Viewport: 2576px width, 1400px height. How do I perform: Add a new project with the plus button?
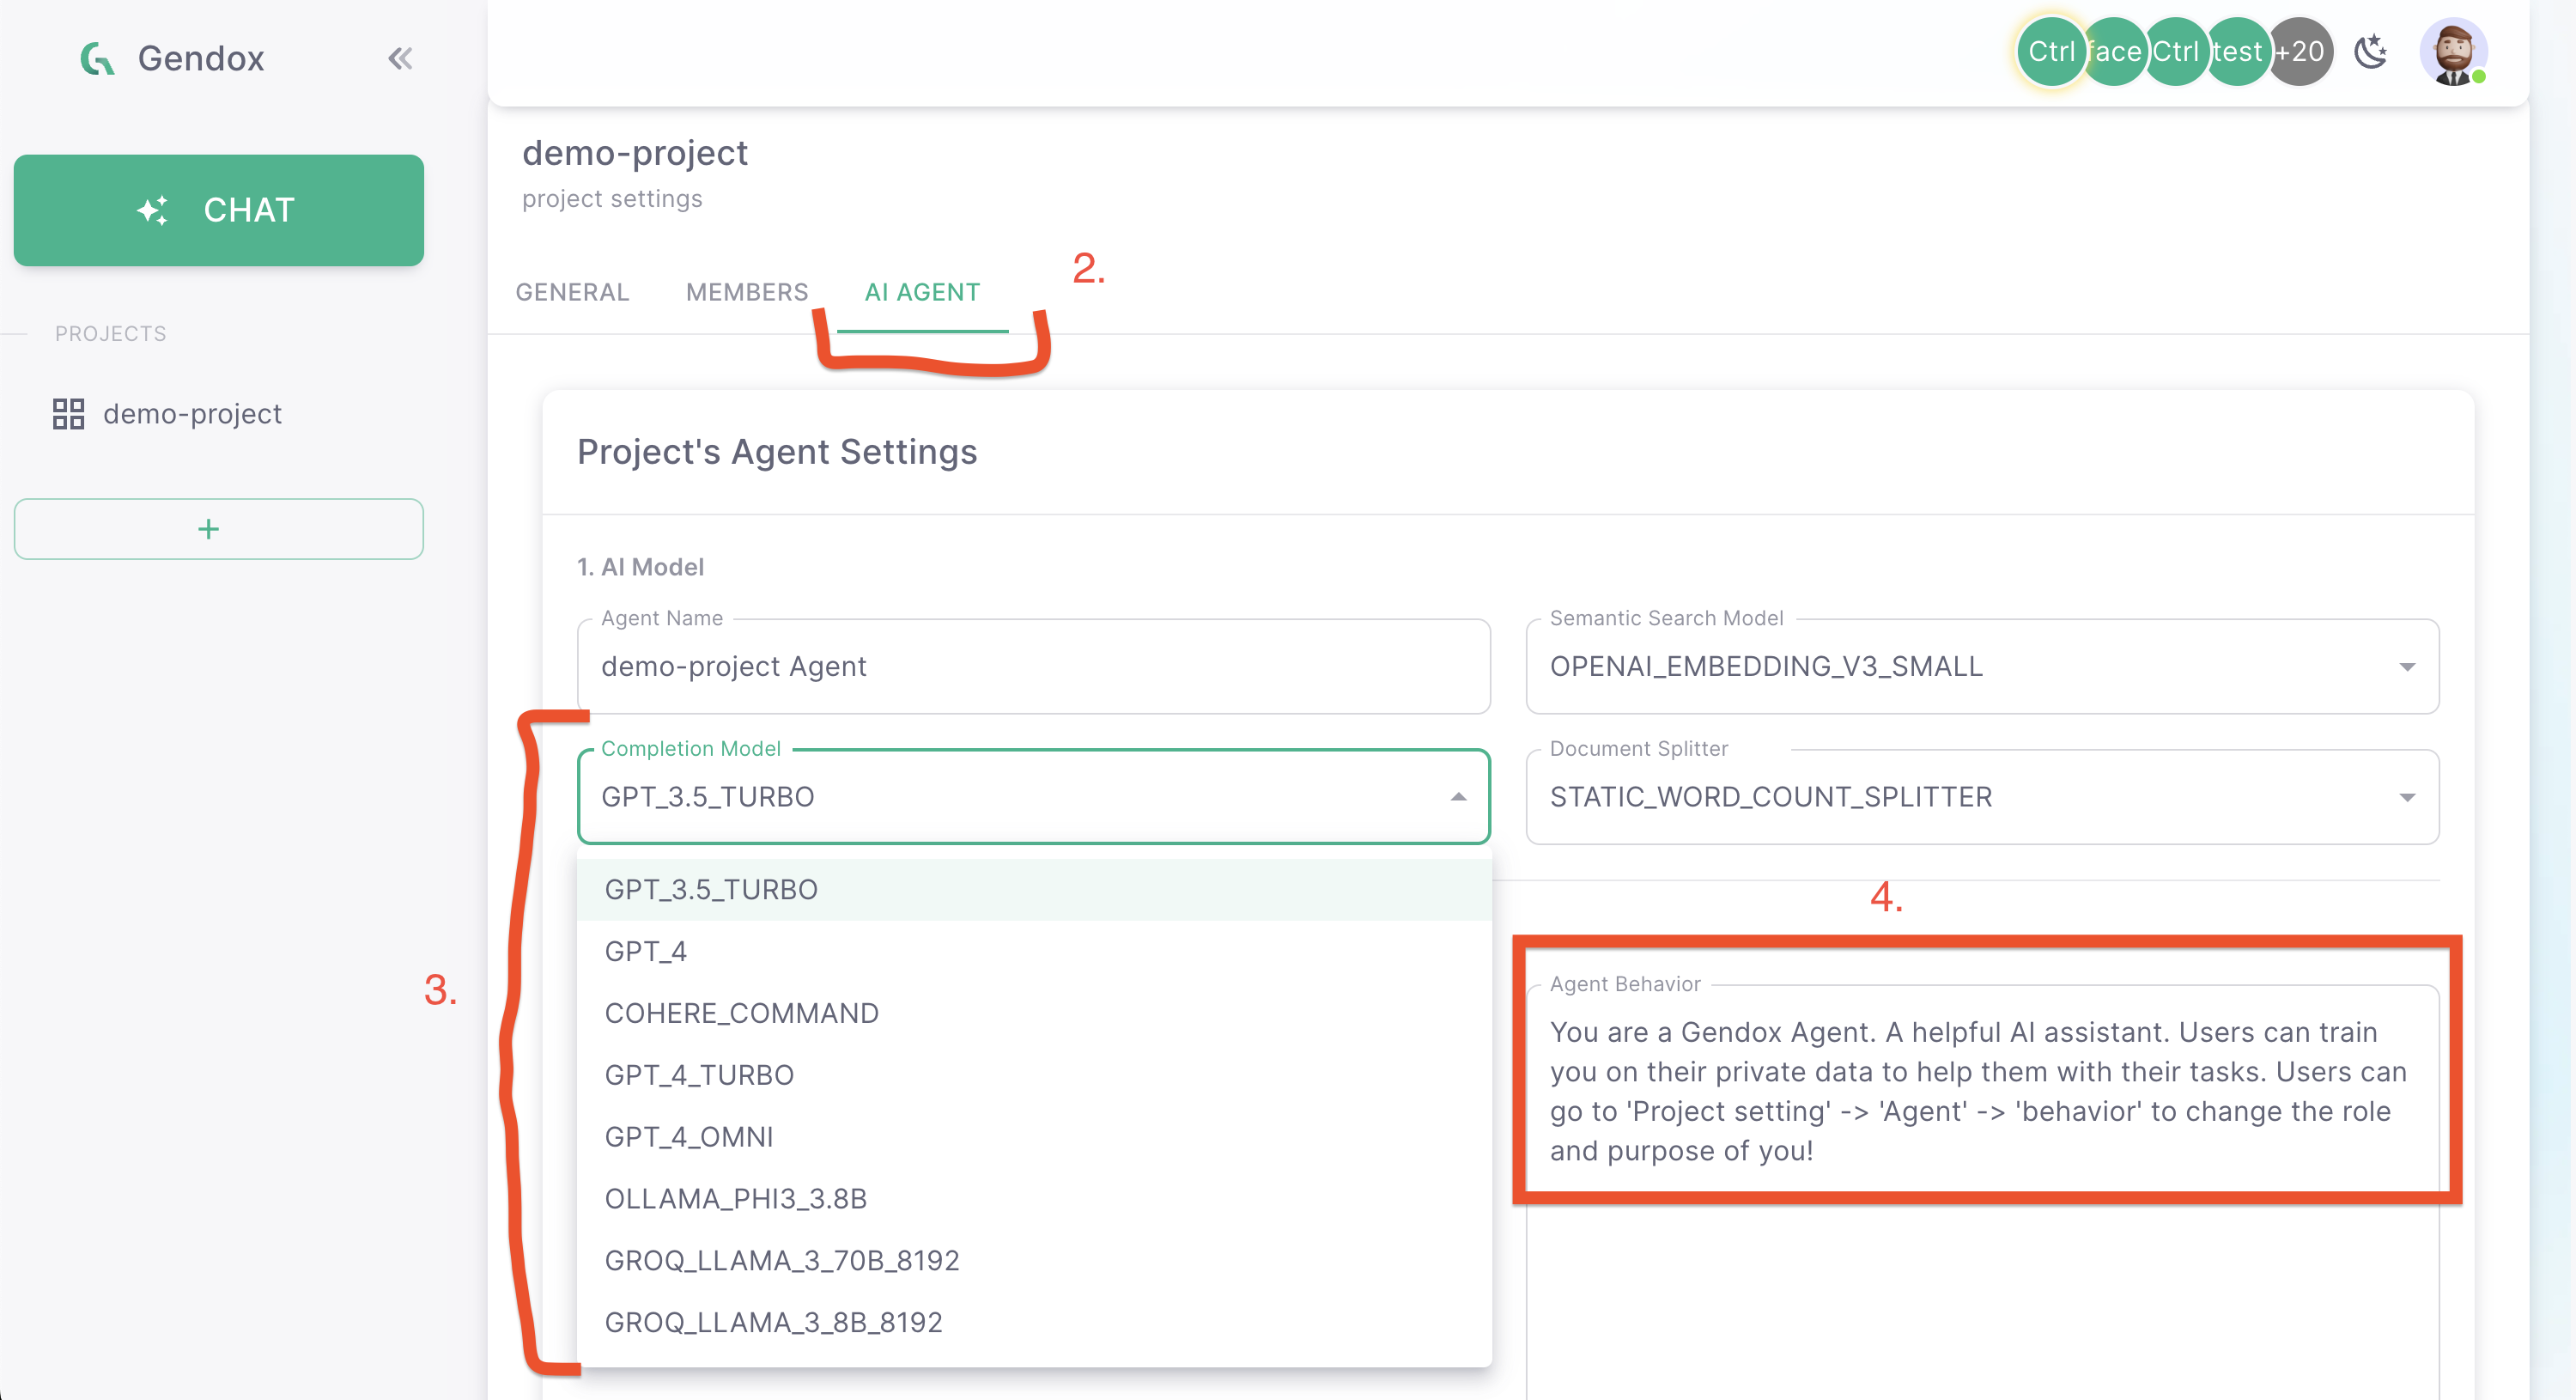pos(218,528)
